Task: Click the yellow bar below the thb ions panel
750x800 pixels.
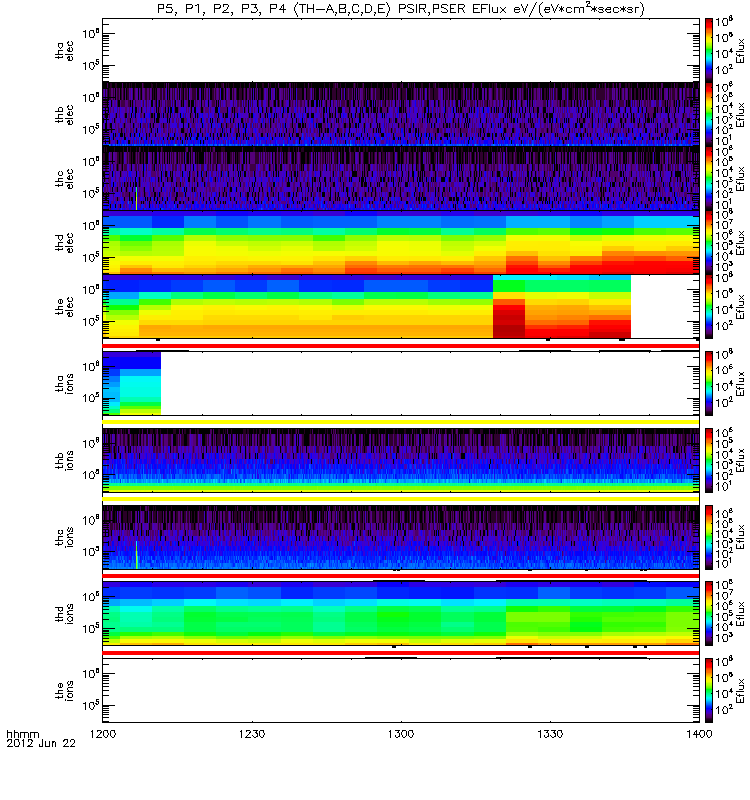Action: click(401, 498)
